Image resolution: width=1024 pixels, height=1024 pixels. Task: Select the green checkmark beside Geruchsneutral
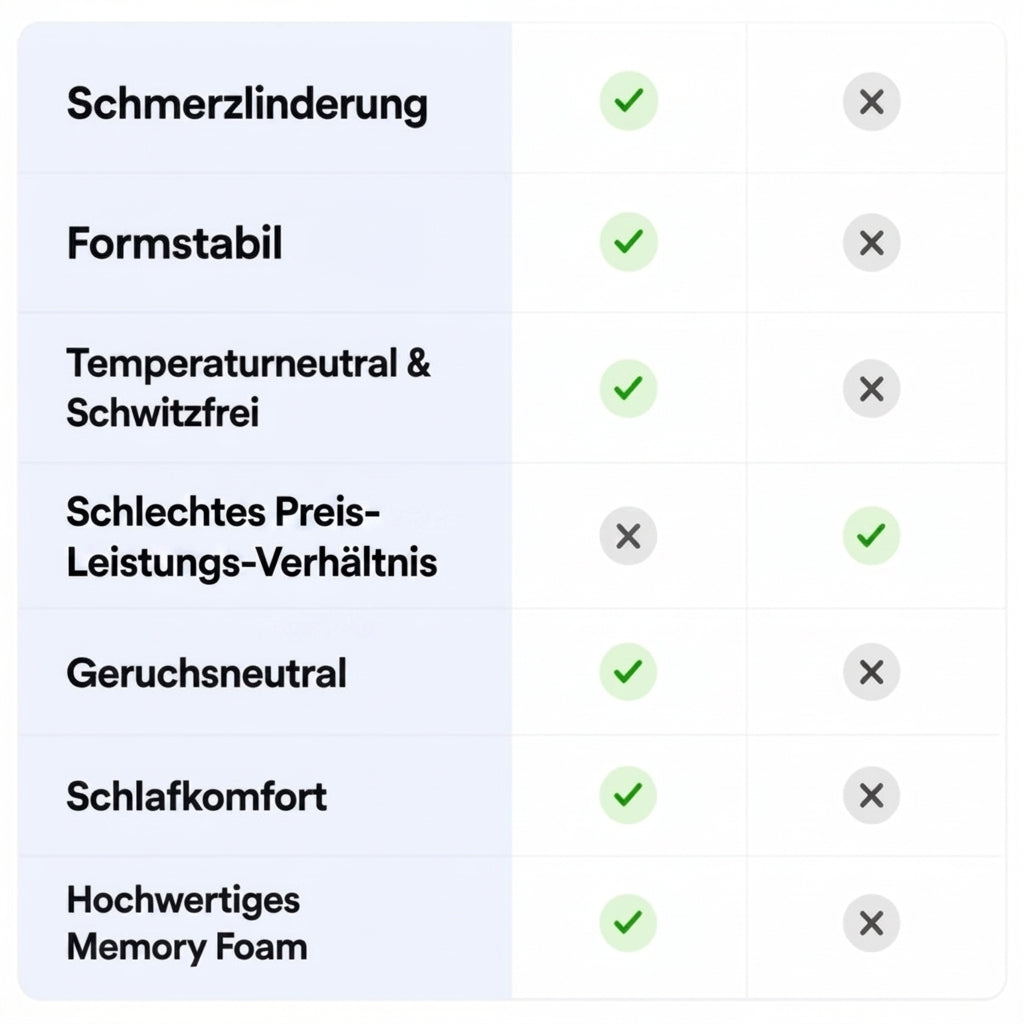point(628,672)
